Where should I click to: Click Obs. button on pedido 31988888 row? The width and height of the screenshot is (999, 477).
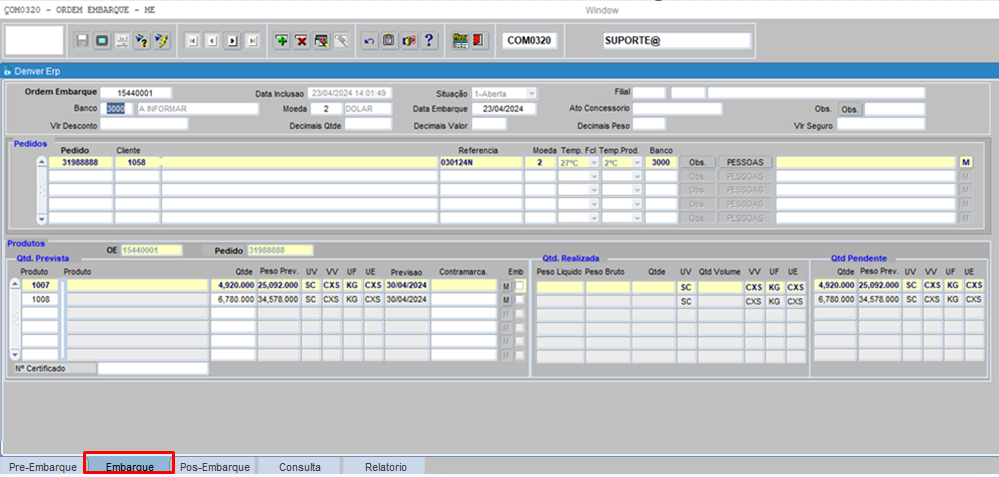pos(698,162)
